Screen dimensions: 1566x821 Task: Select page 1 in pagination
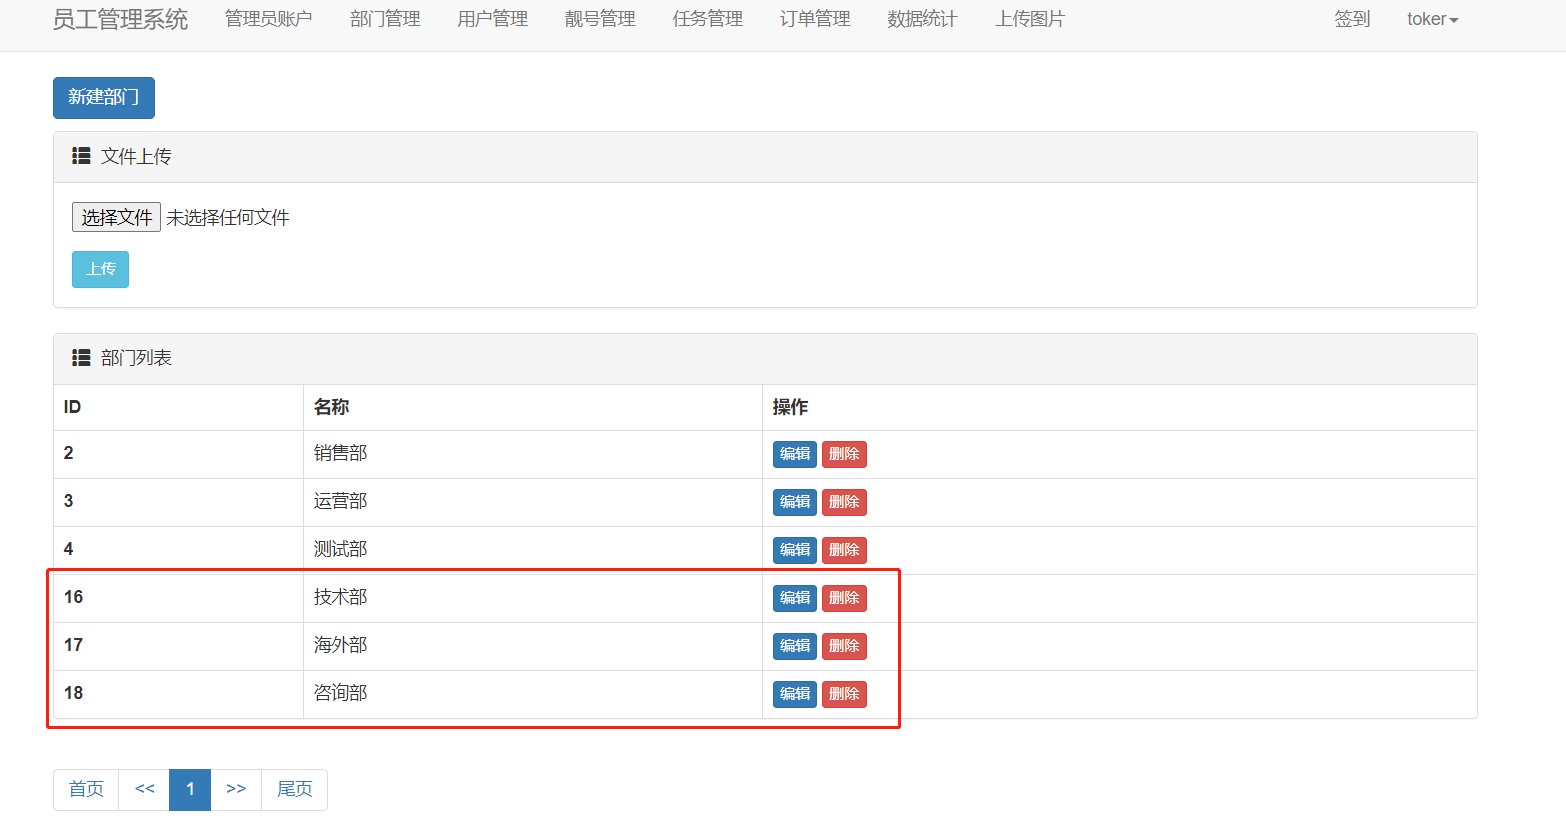[x=190, y=789]
